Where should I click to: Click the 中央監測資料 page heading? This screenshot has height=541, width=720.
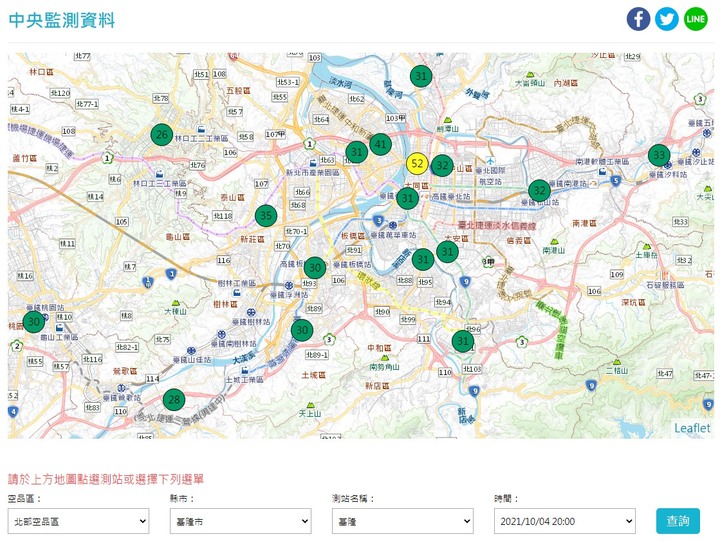(x=62, y=20)
